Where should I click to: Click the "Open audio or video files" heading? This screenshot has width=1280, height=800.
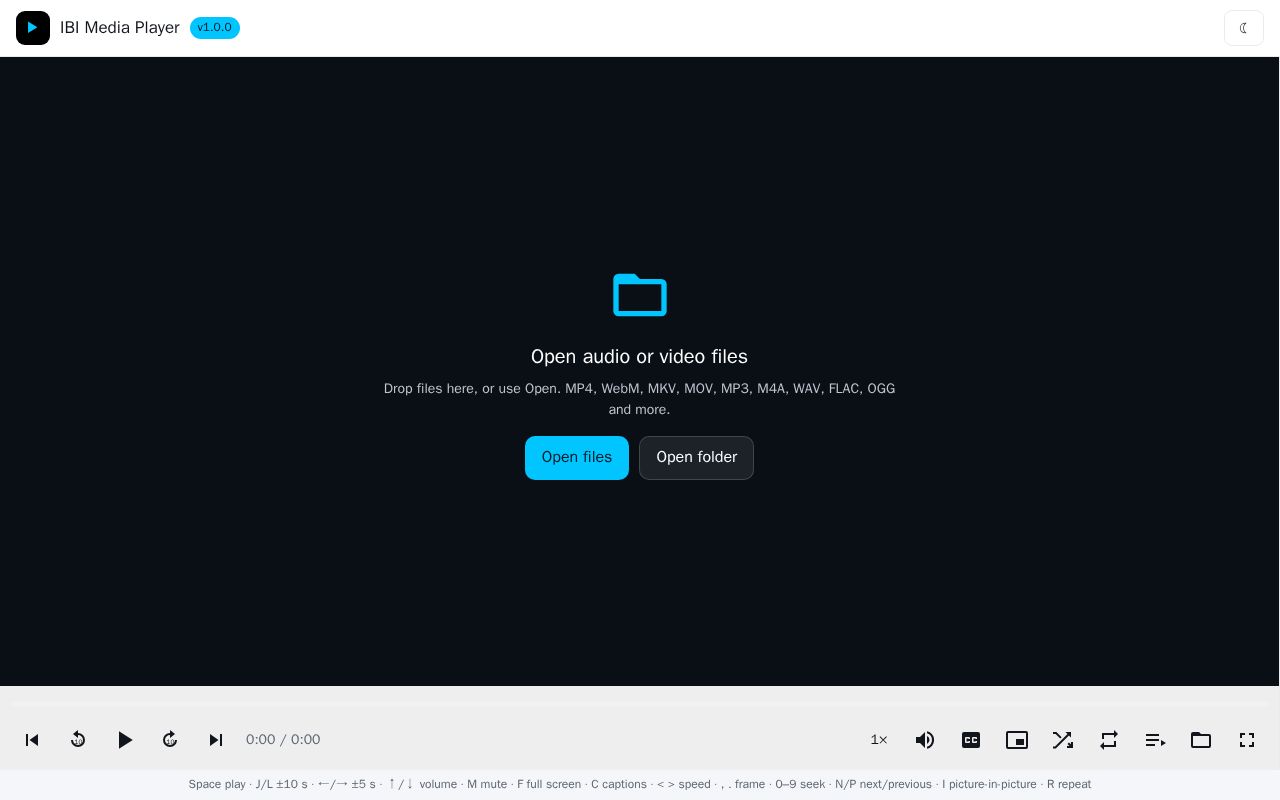point(639,357)
